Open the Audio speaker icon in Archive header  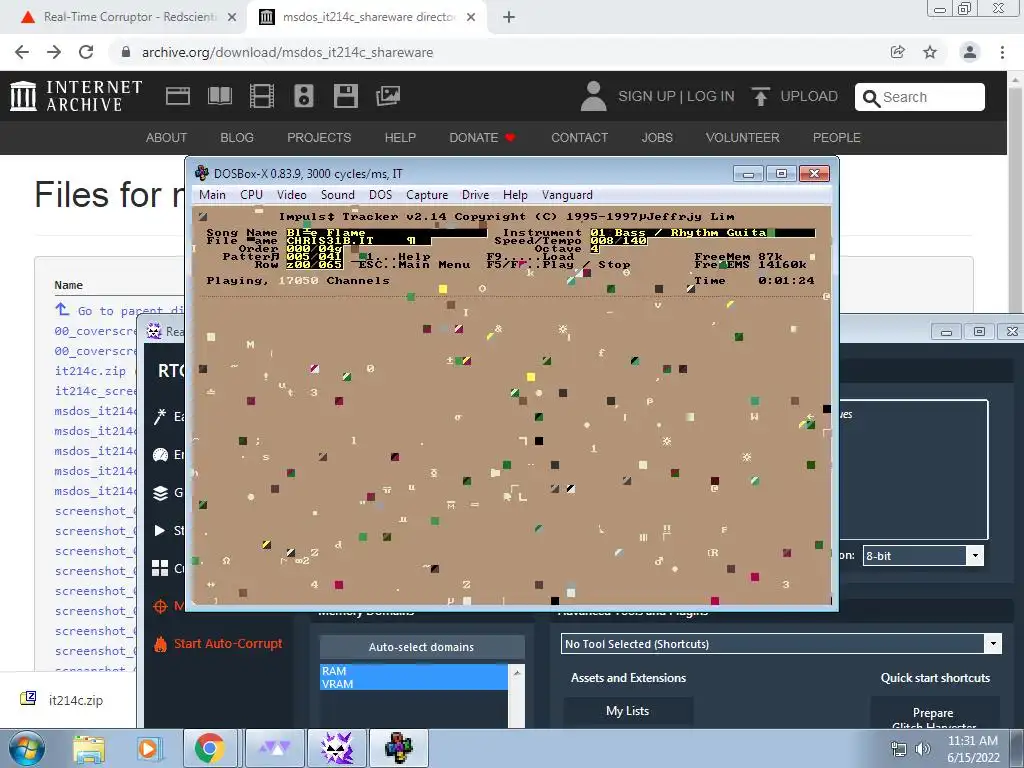coord(304,96)
